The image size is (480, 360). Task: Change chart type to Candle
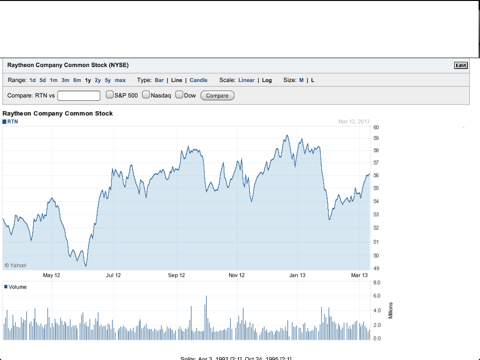click(199, 80)
